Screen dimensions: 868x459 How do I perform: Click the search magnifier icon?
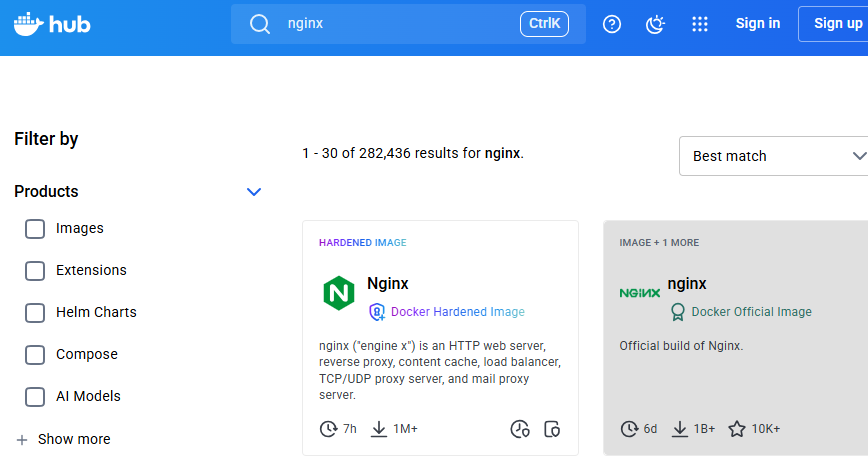click(x=259, y=24)
